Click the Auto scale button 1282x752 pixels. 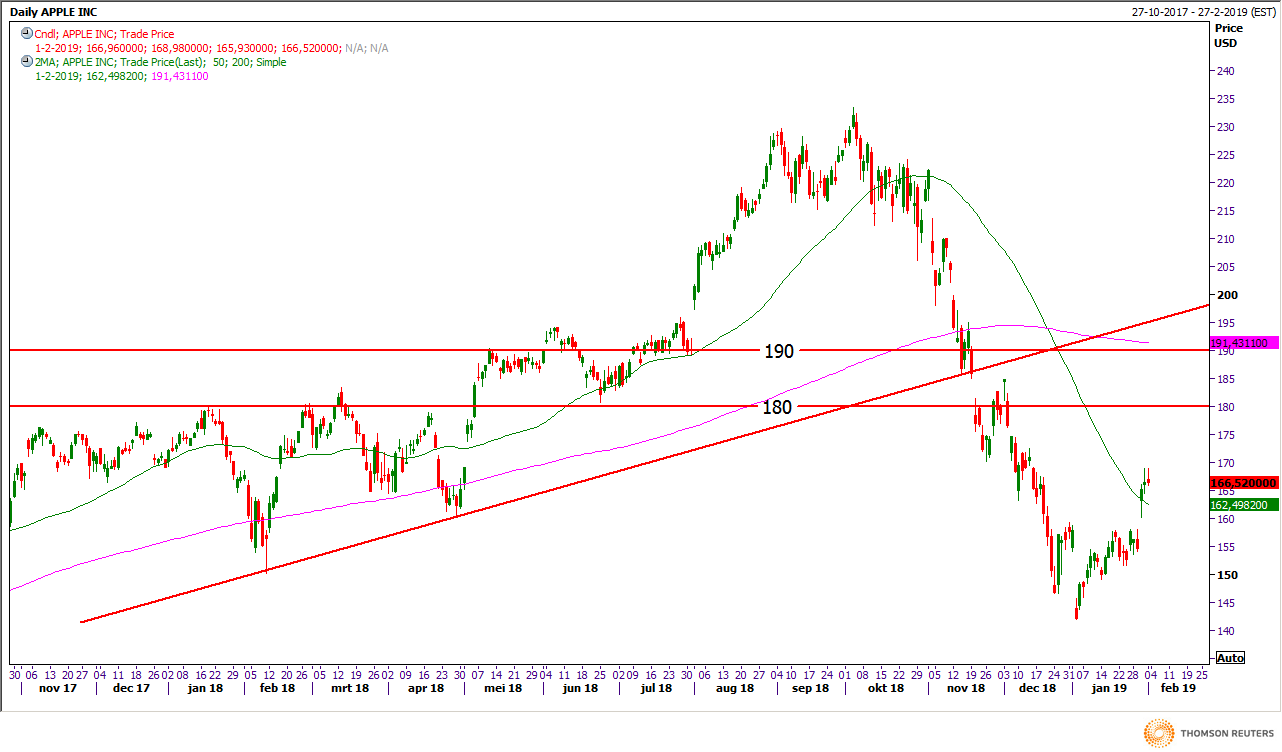coord(1229,658)
